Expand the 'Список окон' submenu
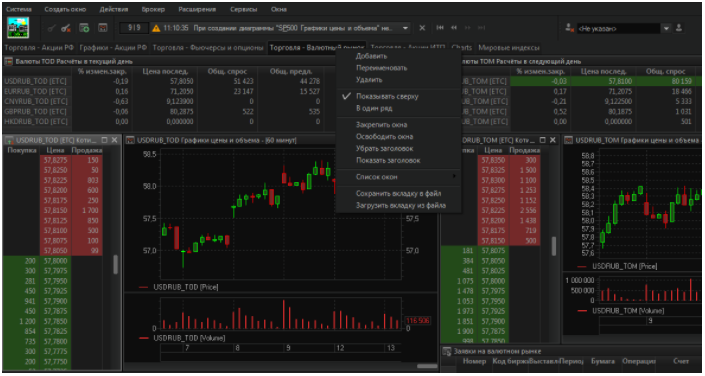This screenshot has width=705, height=376. [398, 177]
